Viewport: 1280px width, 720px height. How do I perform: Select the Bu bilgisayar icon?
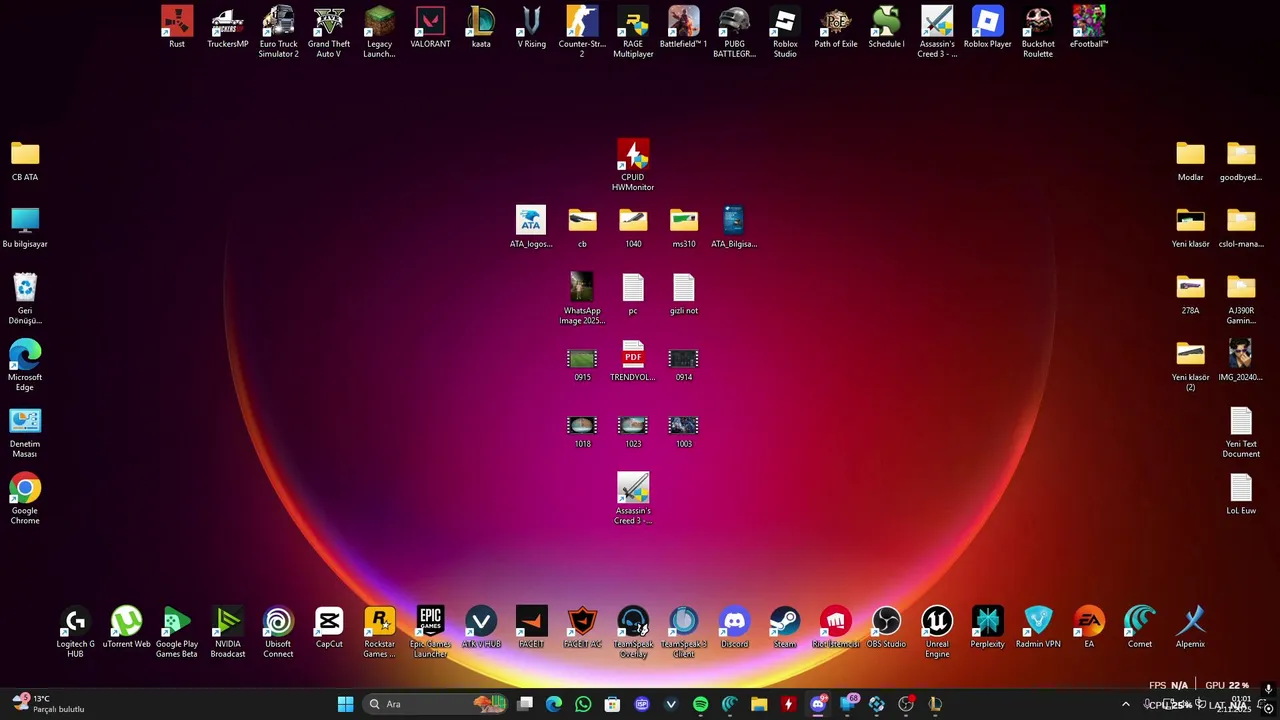click(x=25, y=227)
